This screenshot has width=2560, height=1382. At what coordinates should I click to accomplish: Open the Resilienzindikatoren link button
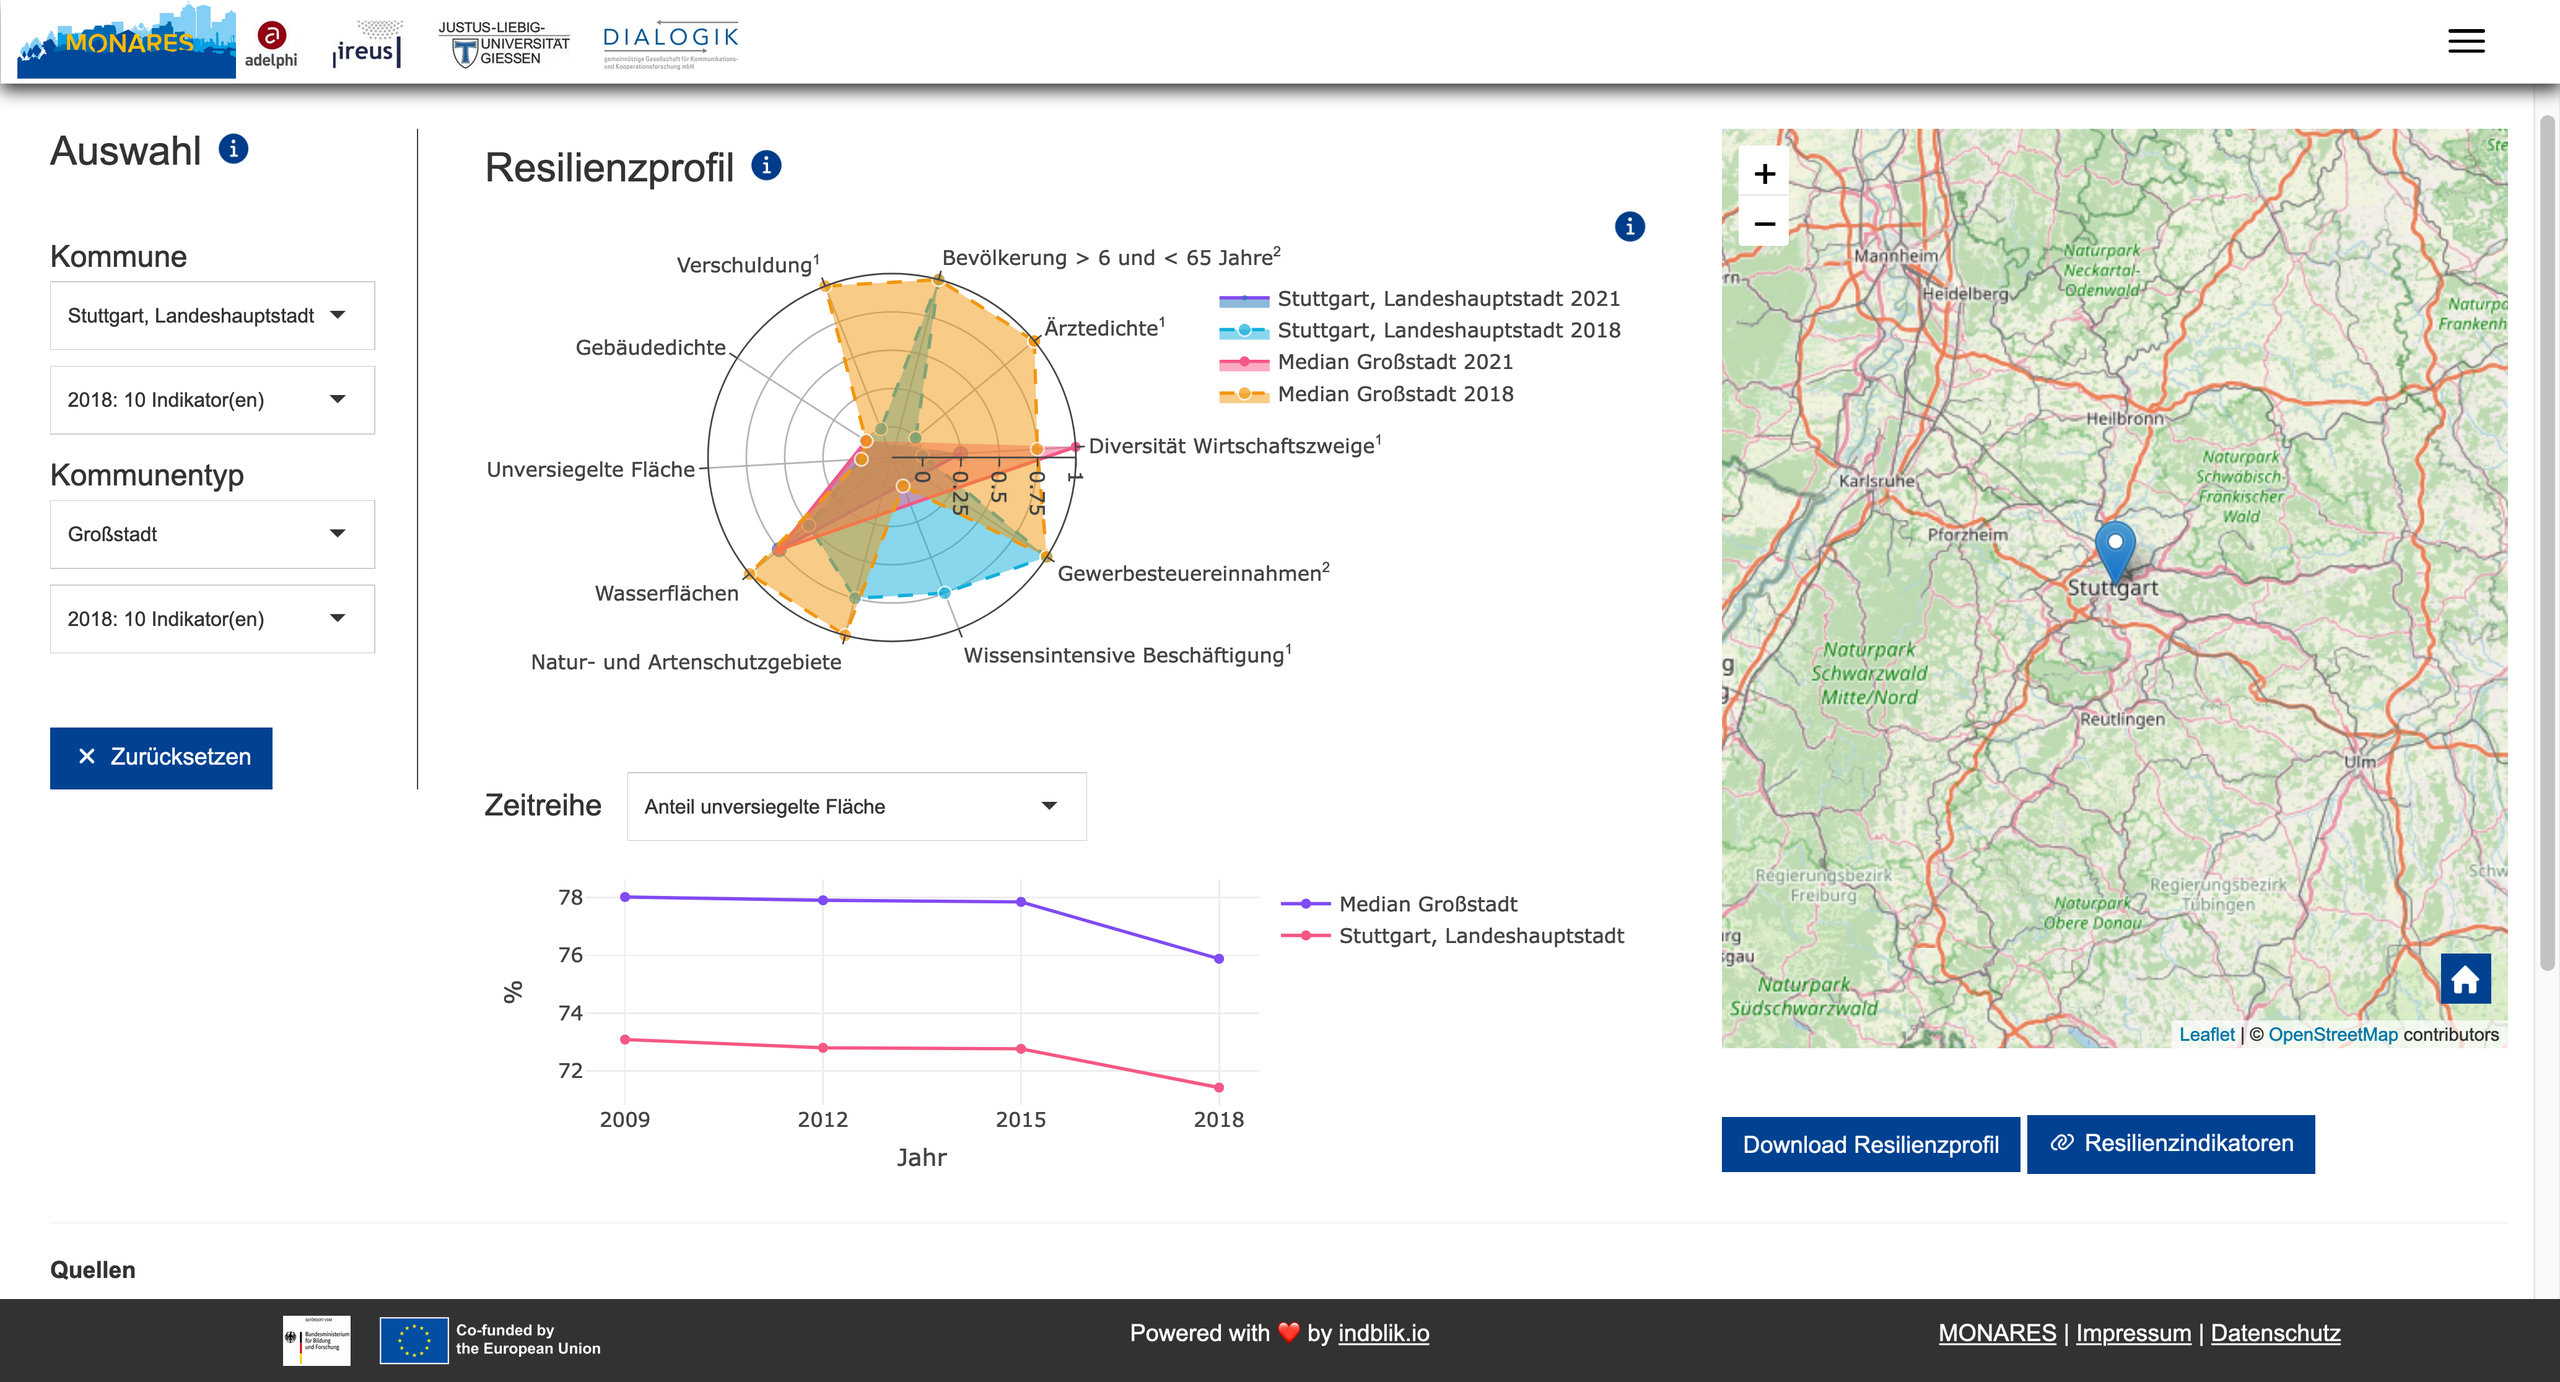pos(2170,1144)
